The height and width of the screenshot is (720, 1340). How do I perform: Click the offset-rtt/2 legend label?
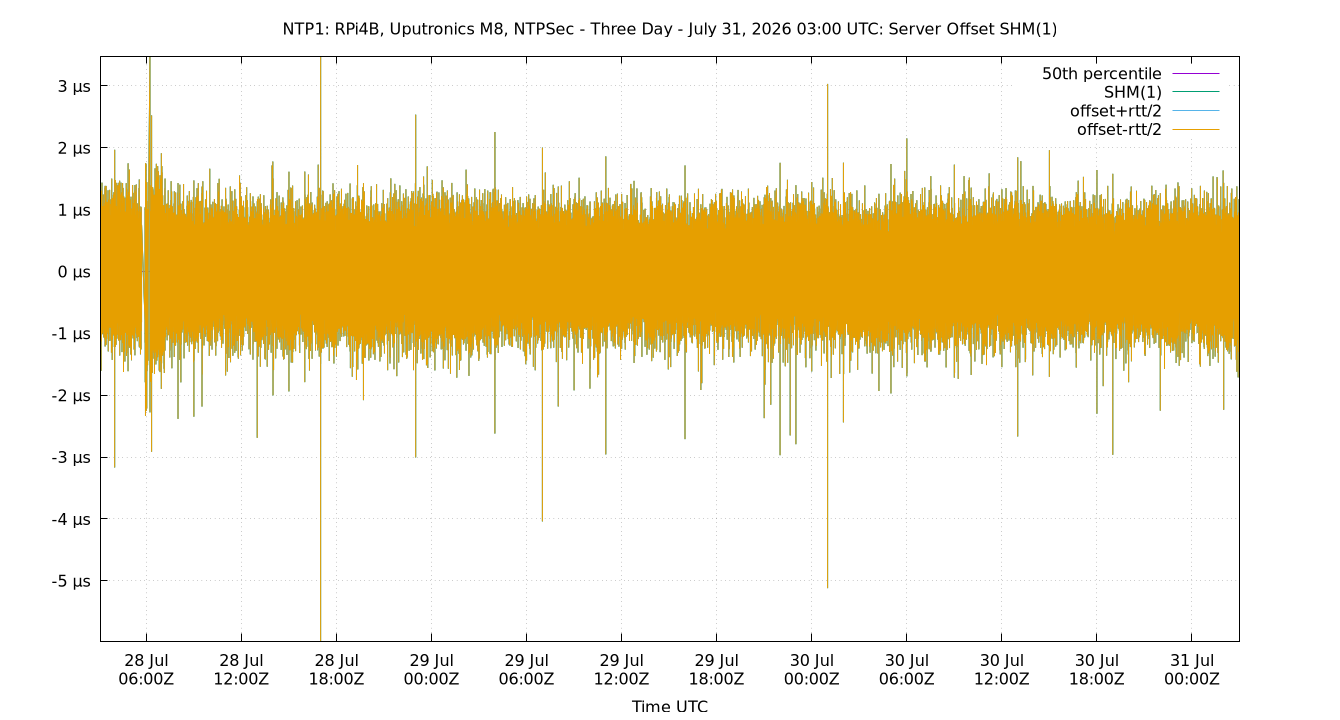[1119, 130]
